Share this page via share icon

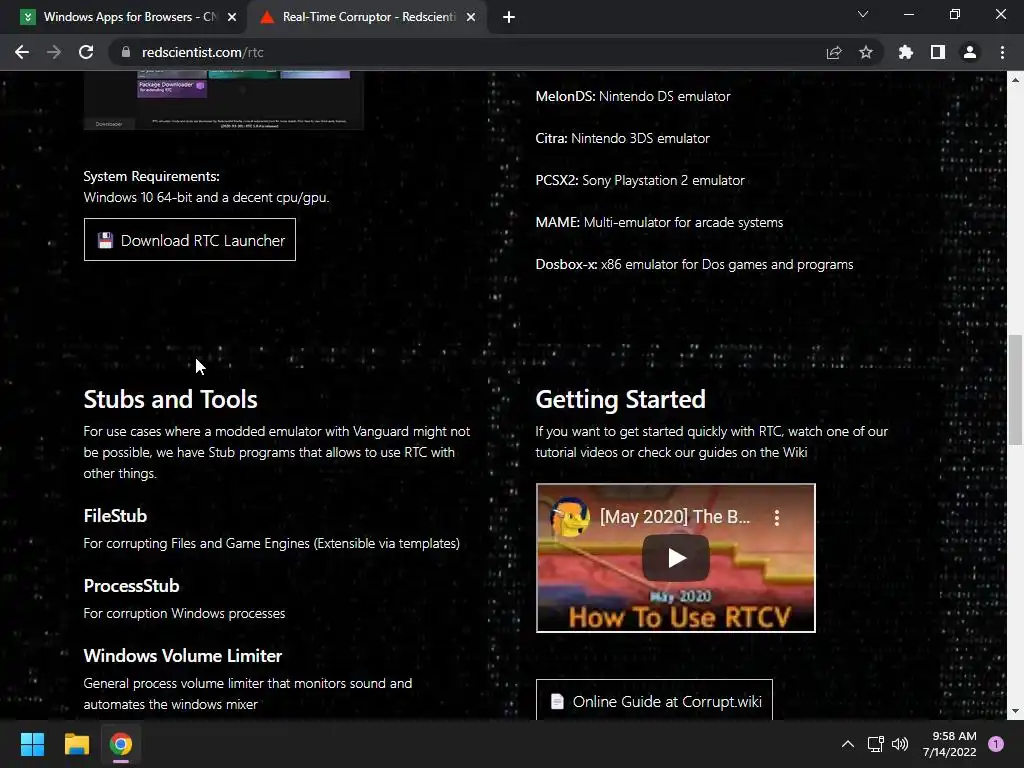pos(834,52)
